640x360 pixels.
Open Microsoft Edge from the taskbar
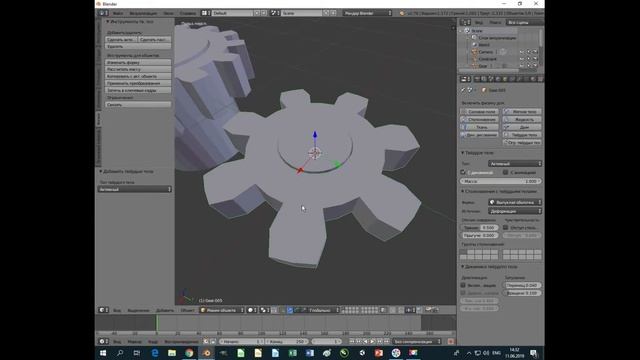click(x=155, y=353)
